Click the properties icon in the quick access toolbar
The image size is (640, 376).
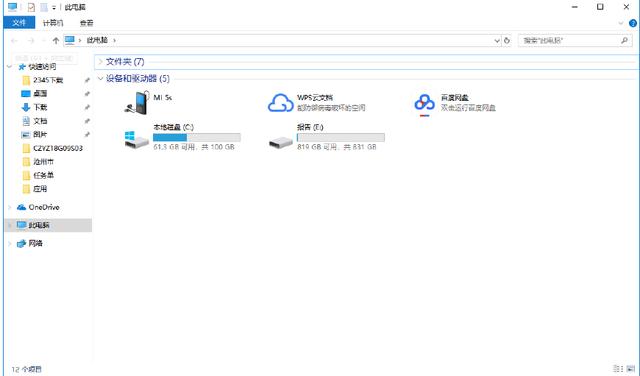pyautogui.click(x=31, y=7)
